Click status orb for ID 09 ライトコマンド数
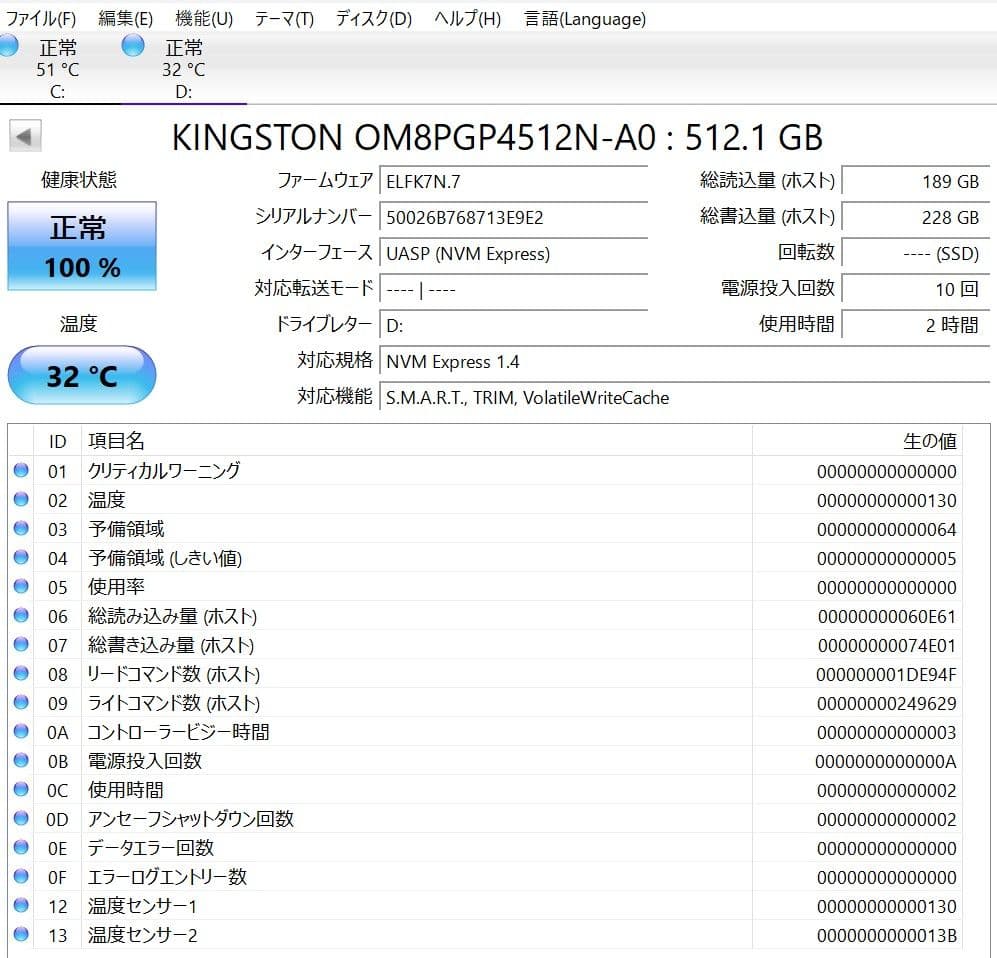 [x=21, y=702]
